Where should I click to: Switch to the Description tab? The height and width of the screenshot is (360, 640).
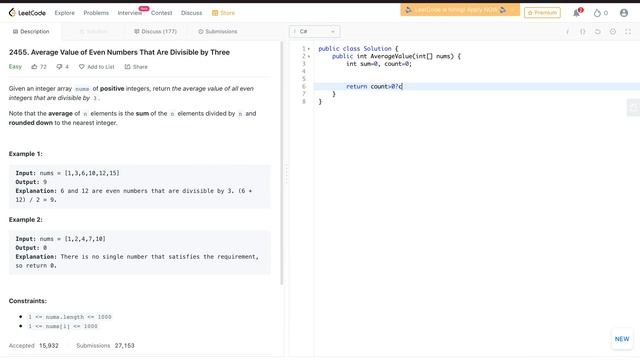point(31,31)
